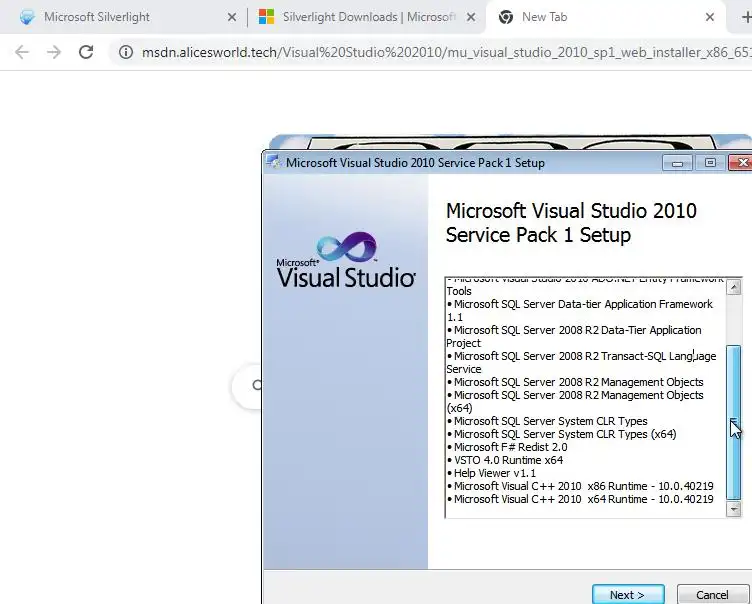
Task: Maximize the Service Pack 1 Setup window
Action: [710, 163]
